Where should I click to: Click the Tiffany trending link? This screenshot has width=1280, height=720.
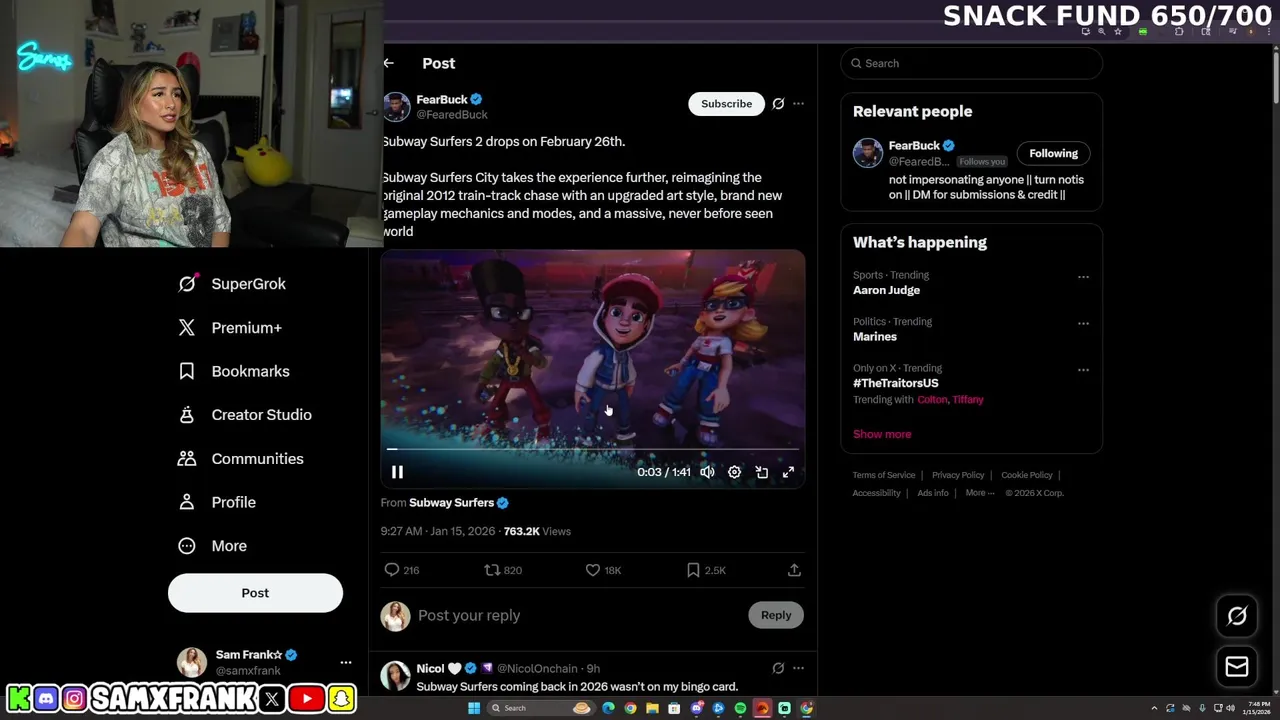pos(968,400)
